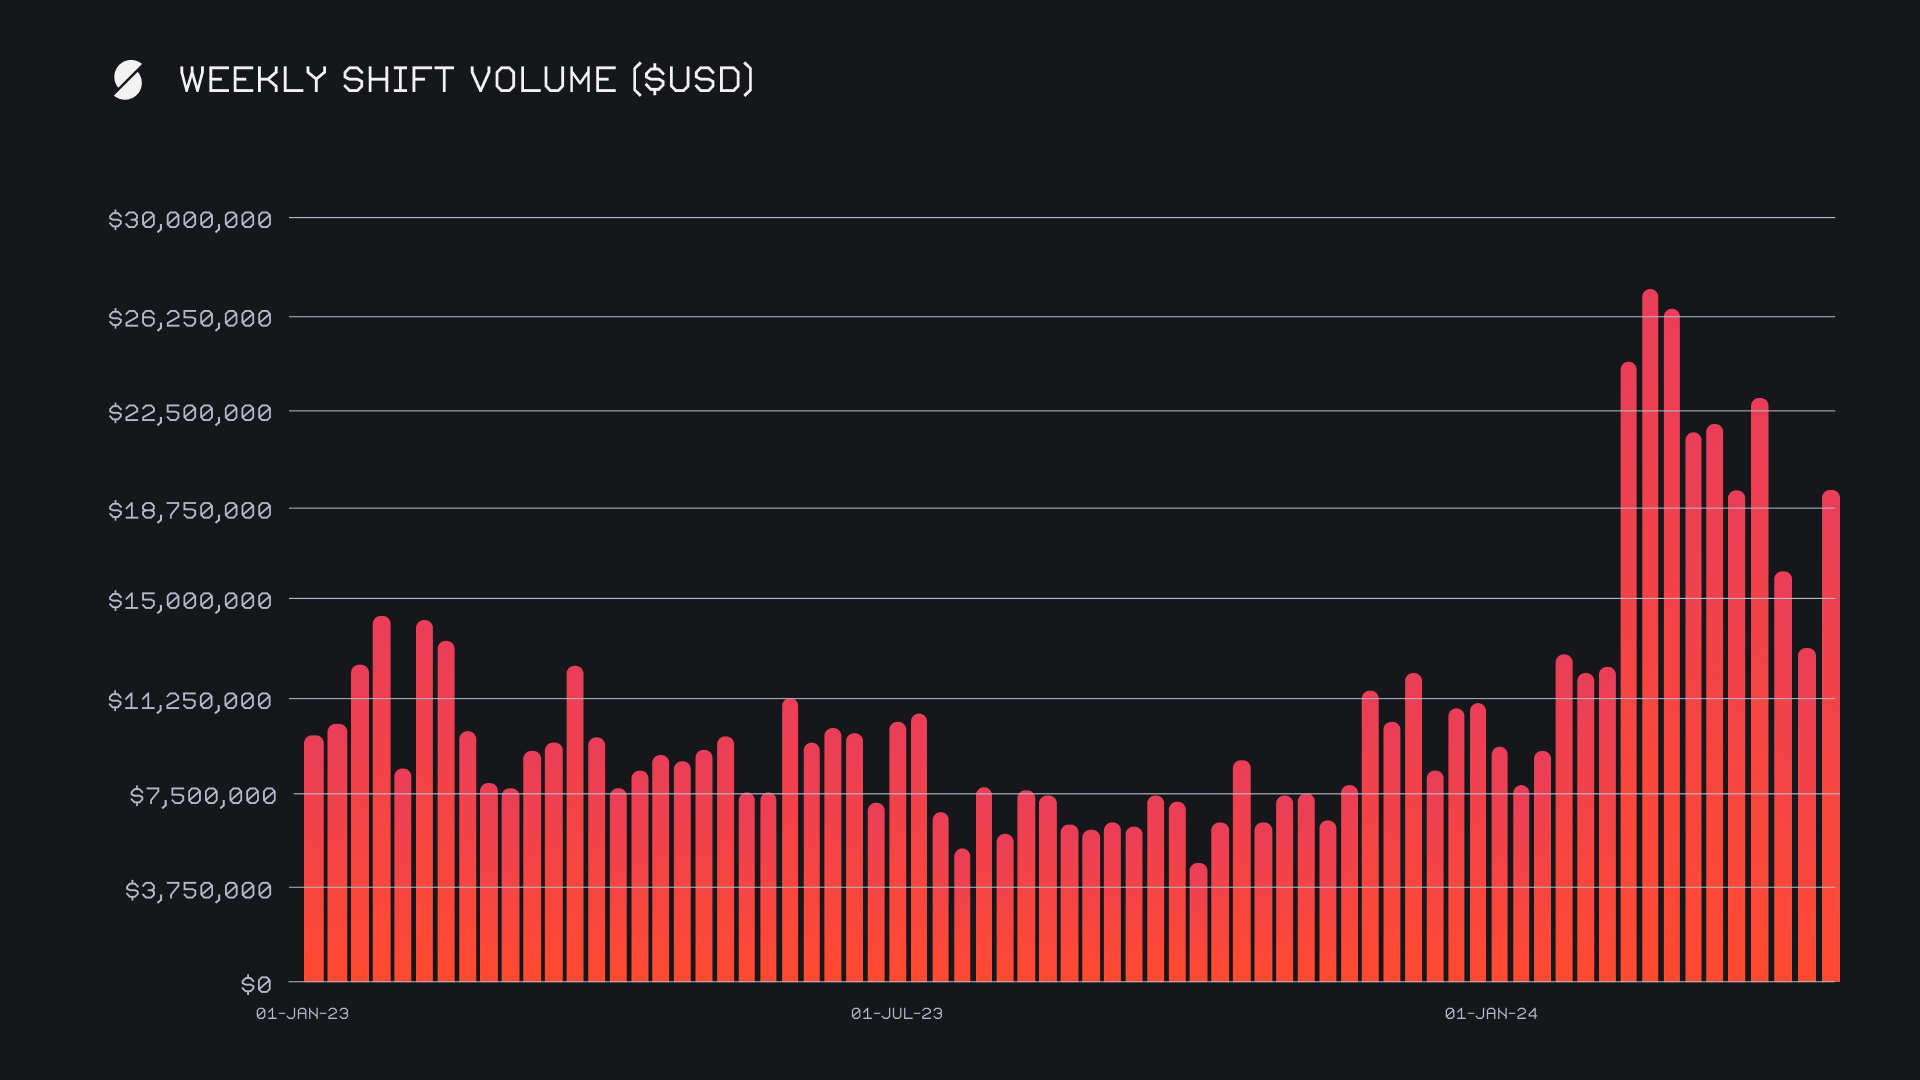Viewport: 1920px width, 1080px height.
Task: Click the 01-JAN-23 date label
Action: pos(302,1013)
